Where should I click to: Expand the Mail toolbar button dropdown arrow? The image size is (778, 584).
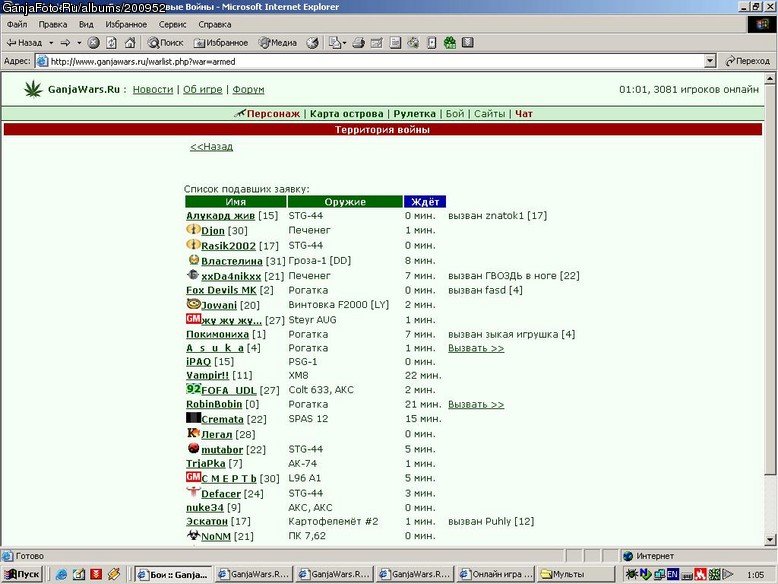tap(344, 43)
